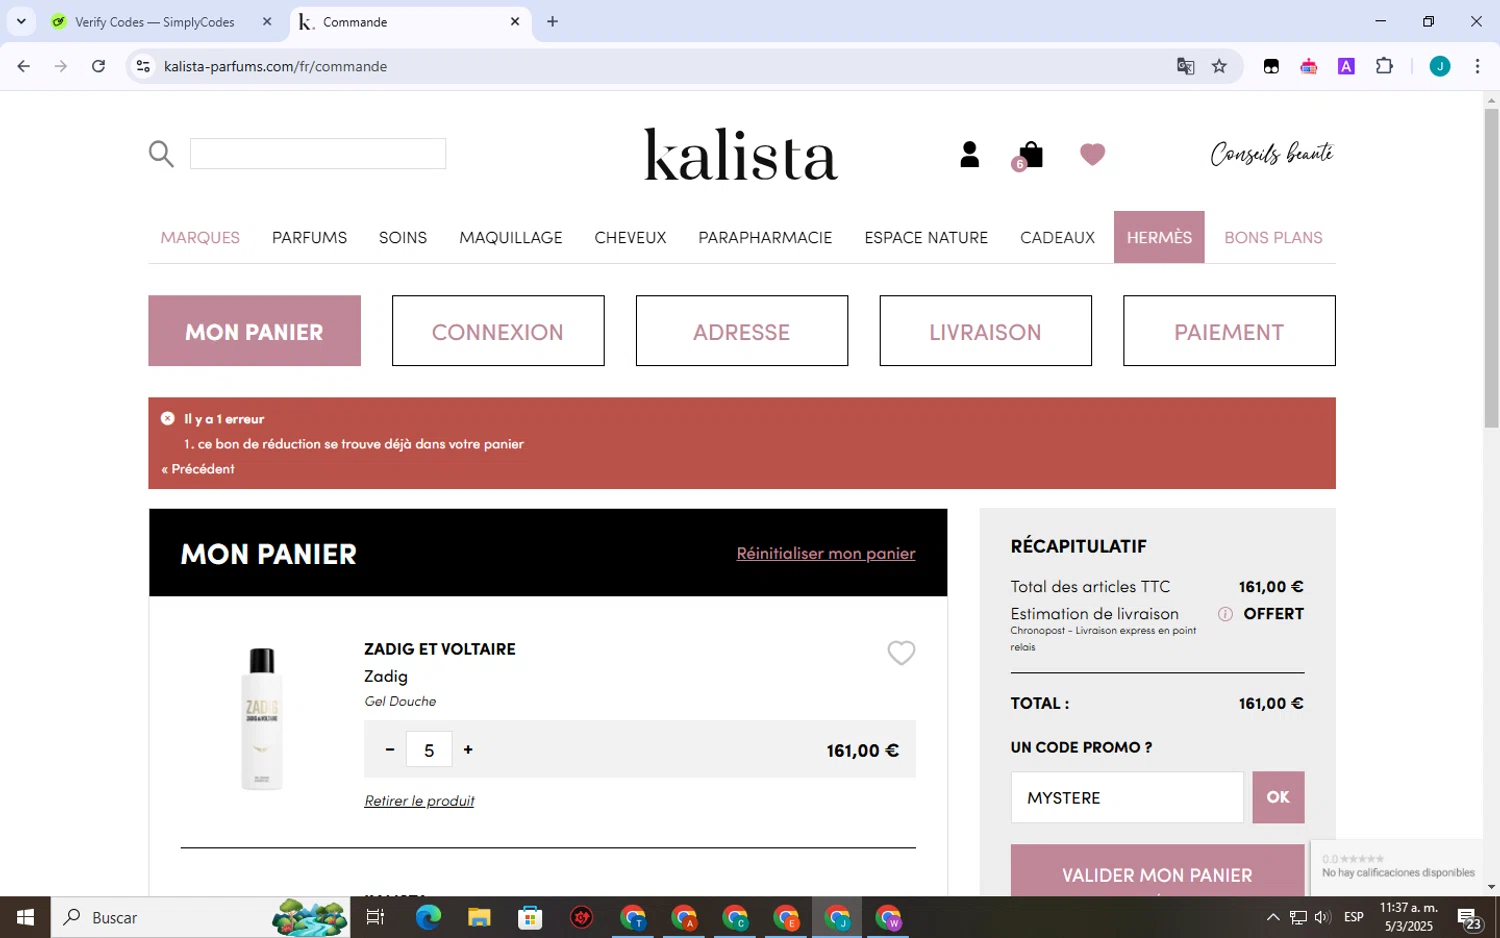Screen dimensions: 1500x938
Task: Open the Chrome three-dot menu
Action: point(1477,66)
